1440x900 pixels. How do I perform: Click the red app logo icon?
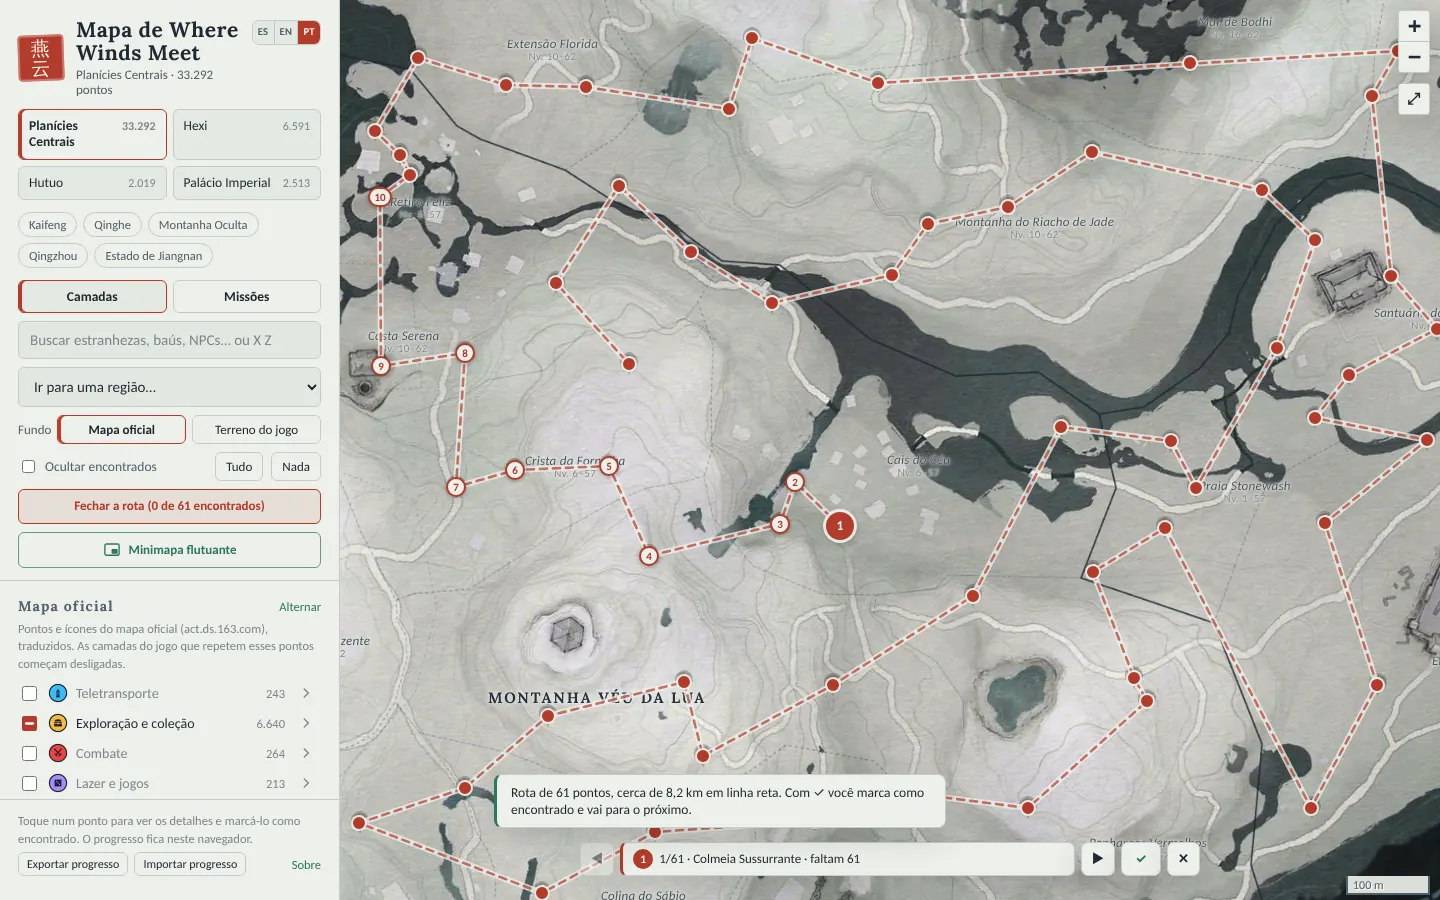coord(41,58)
